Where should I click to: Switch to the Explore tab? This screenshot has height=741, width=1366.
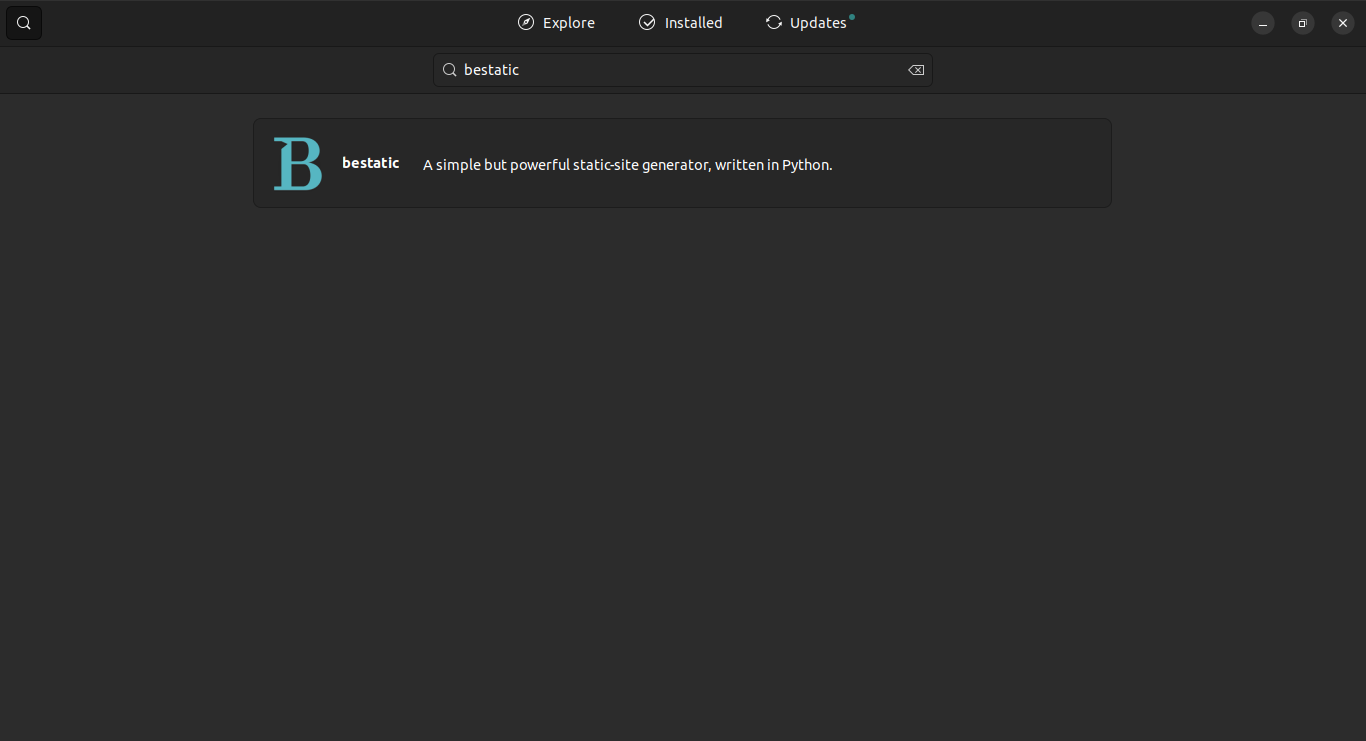point(568,22)
